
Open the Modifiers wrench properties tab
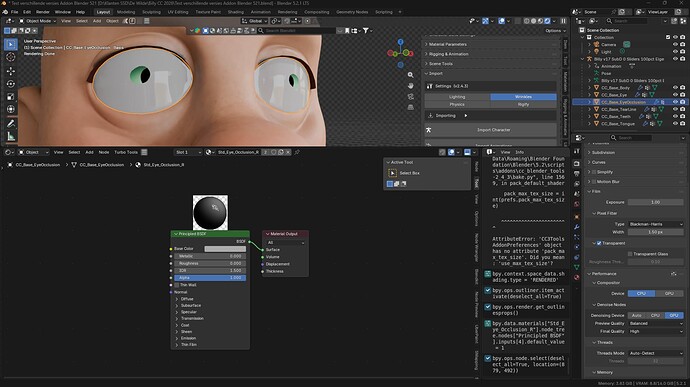576,227
